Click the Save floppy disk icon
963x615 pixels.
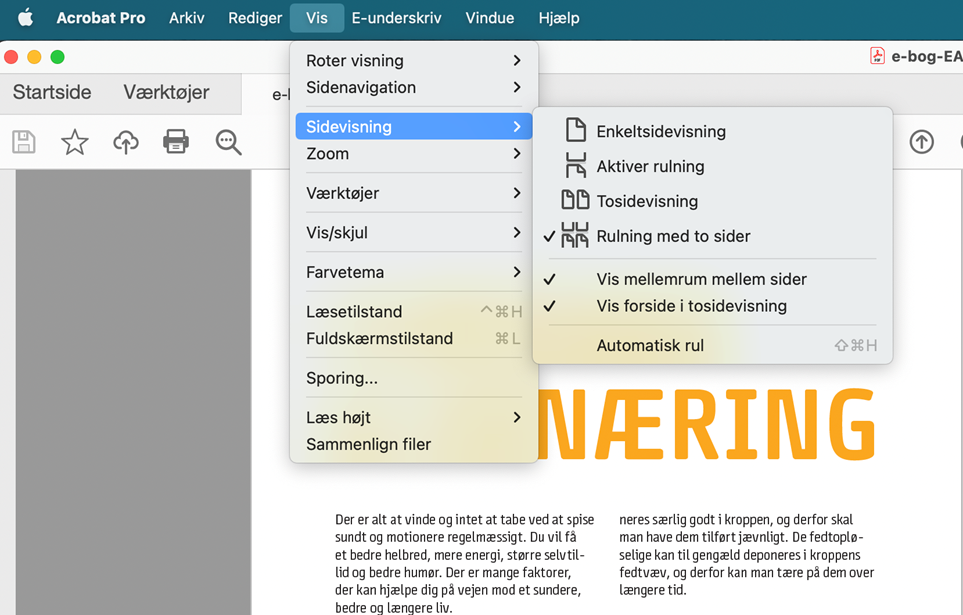coord(24,142)
